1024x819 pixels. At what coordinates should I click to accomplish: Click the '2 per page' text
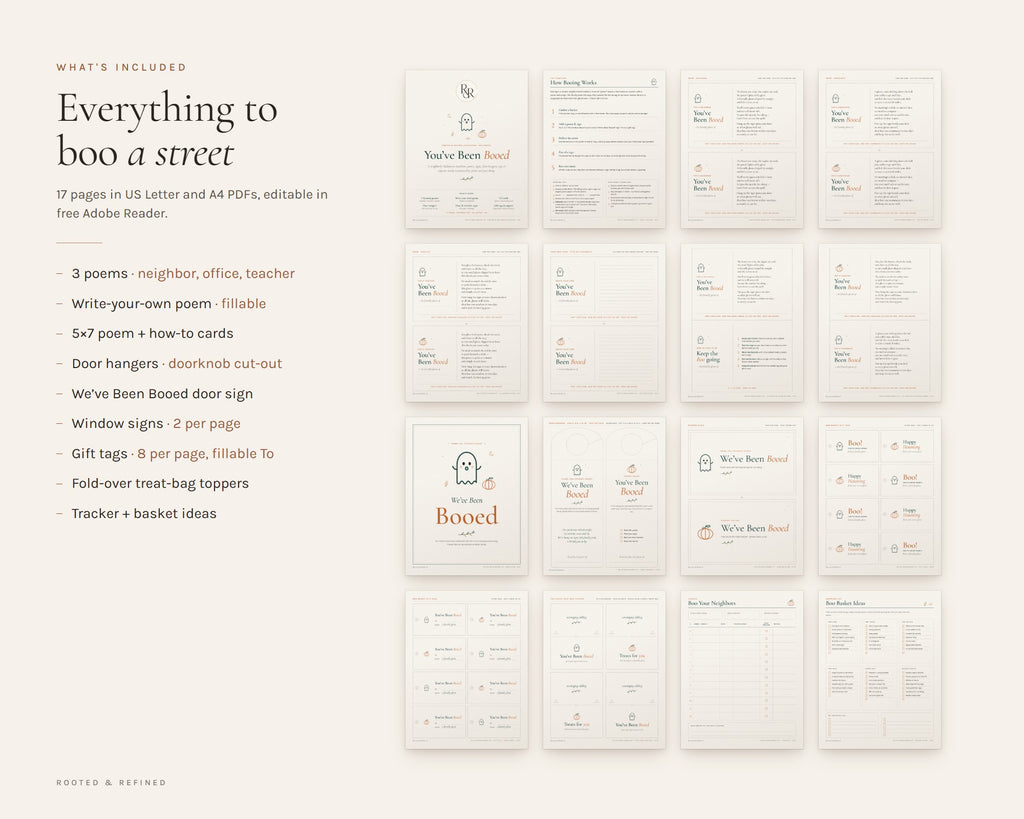click(x=206, y=424)
